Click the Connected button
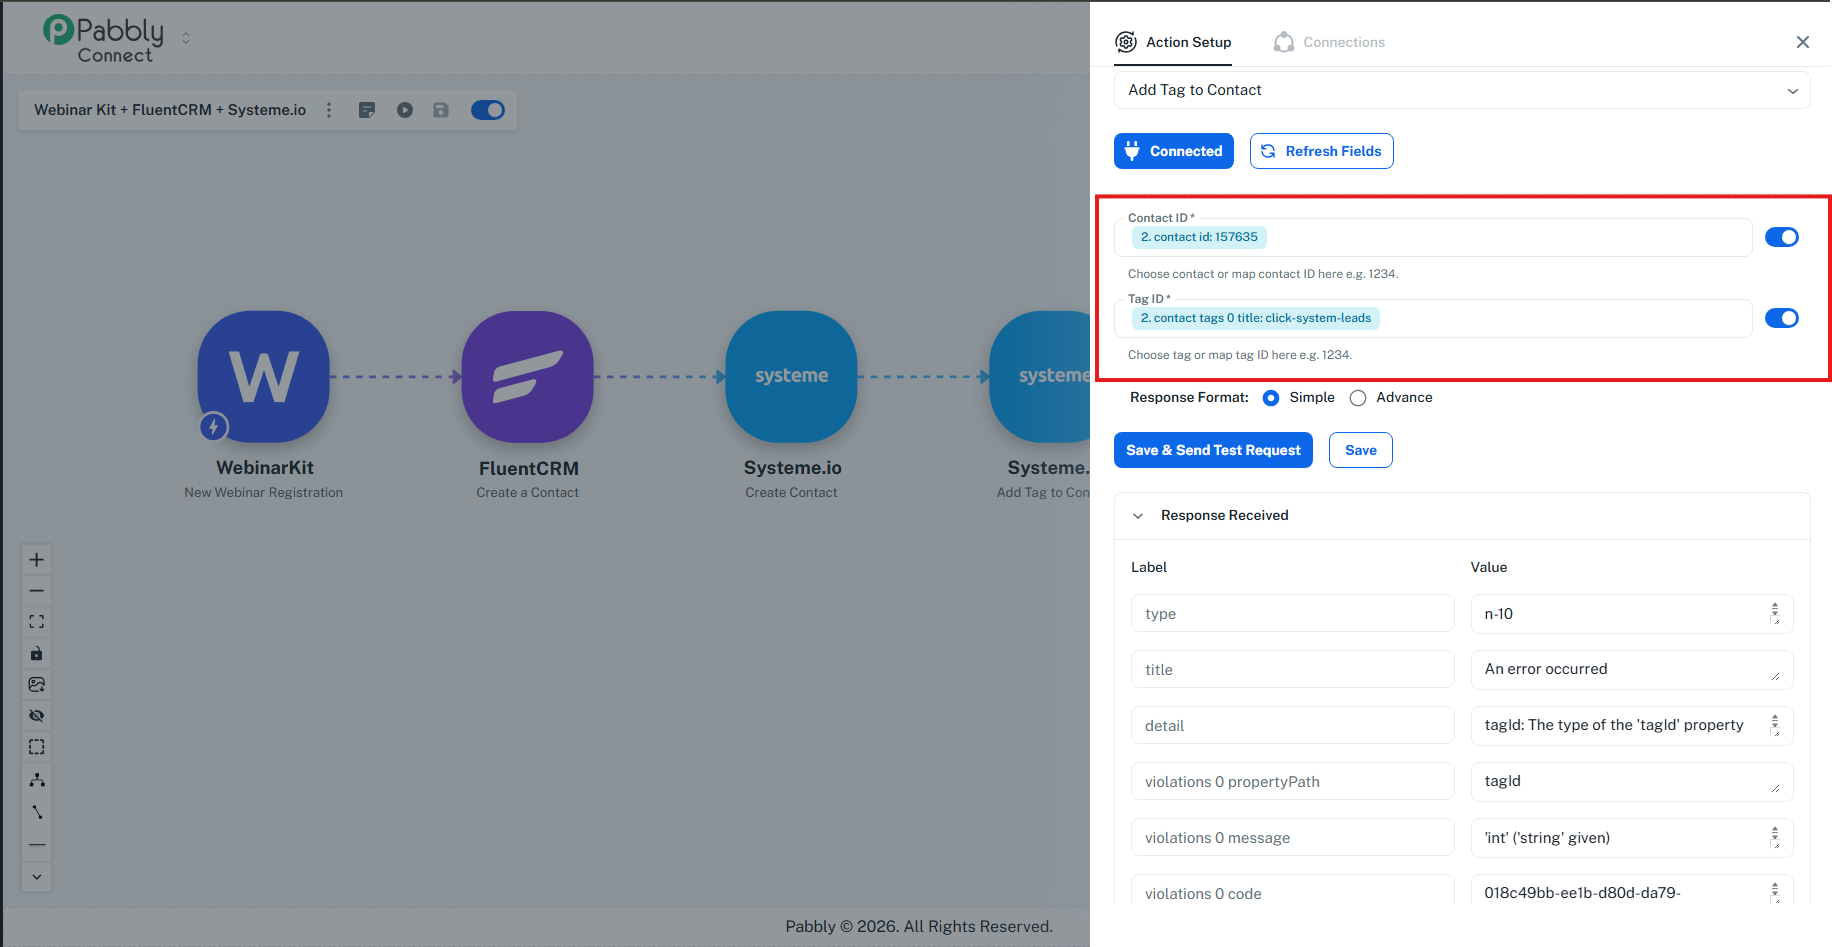The image size is (1832, 947). 1174,151
